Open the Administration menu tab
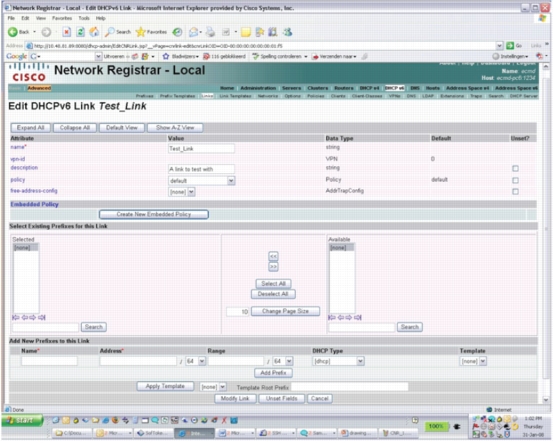Screen dimensions: 554x443 258,88
